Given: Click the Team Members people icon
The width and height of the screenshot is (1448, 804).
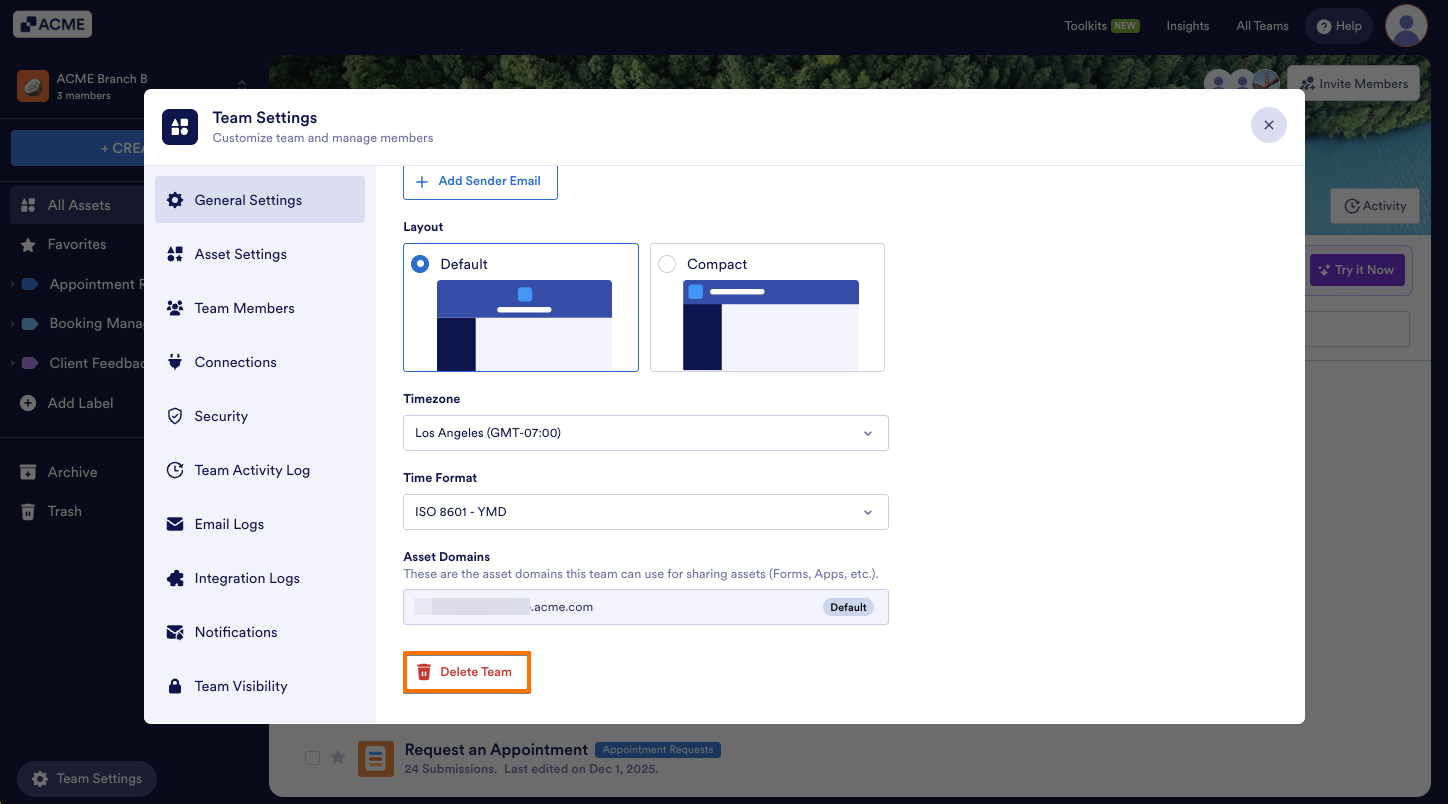Looking at the screenshot, I should pos(175,308).
